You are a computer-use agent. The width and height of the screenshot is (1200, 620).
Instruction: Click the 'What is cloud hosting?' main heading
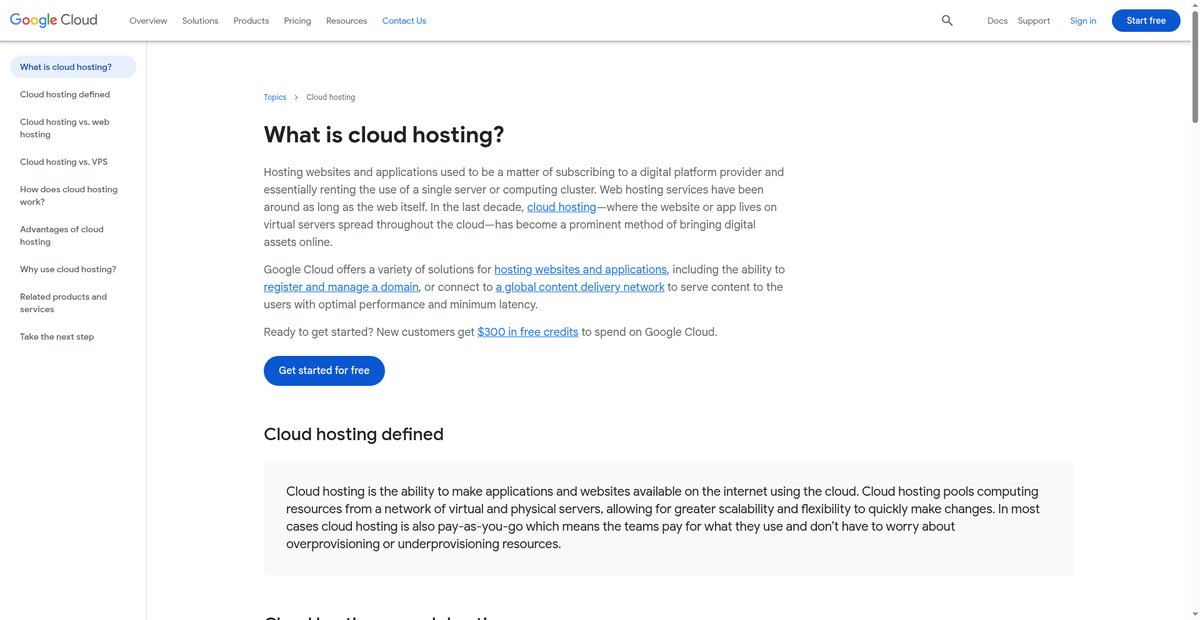point(384,135)
